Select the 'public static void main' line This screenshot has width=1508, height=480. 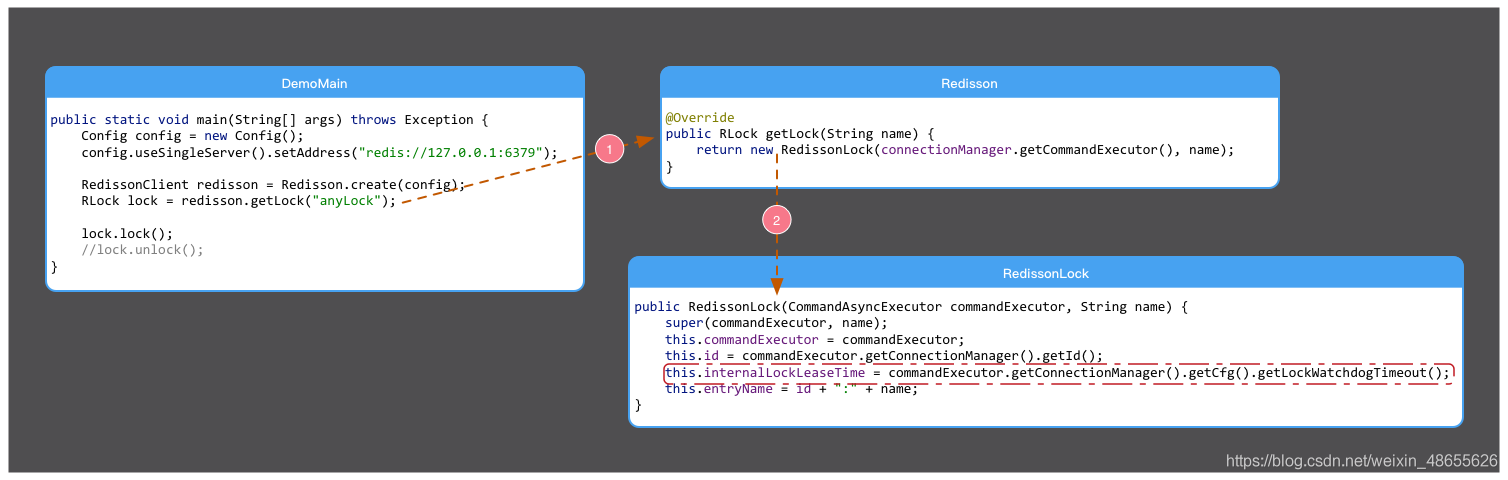tap(269, 120)
